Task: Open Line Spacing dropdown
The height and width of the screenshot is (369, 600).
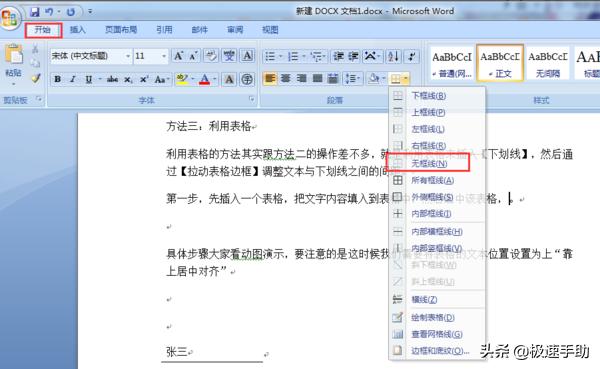Action: (352, 79)
